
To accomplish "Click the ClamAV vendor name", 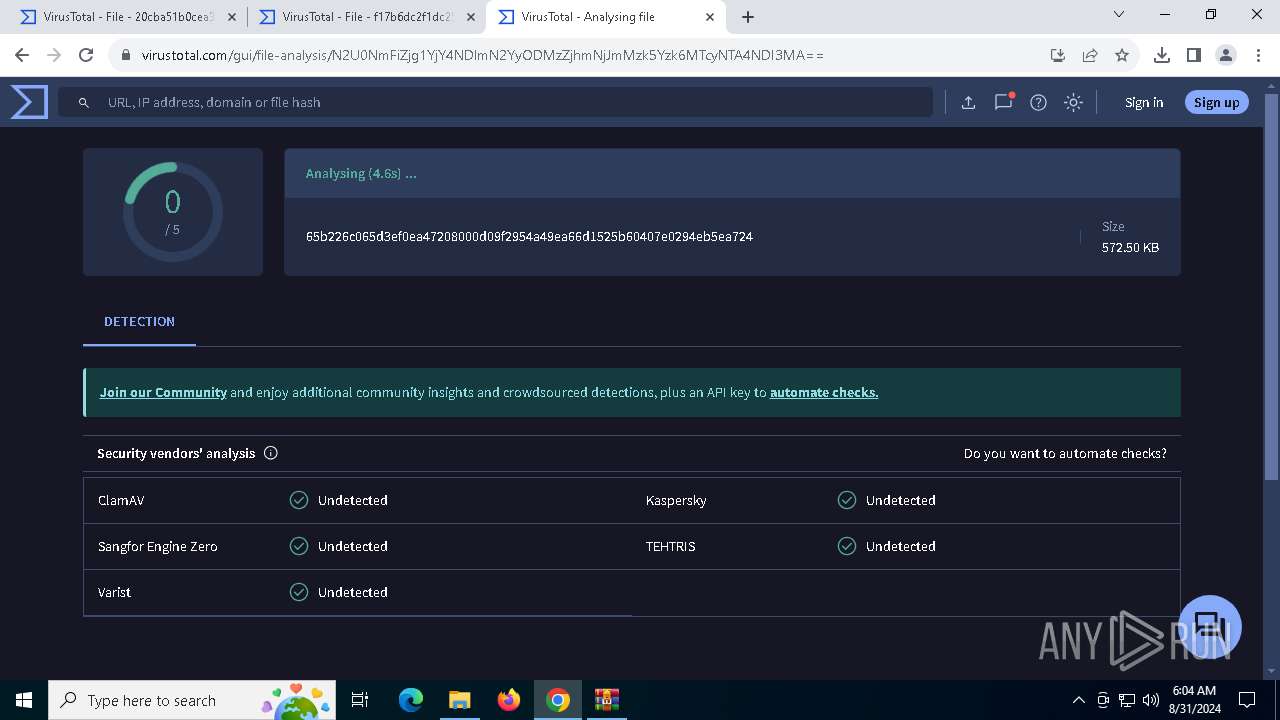I will (121, 500).
